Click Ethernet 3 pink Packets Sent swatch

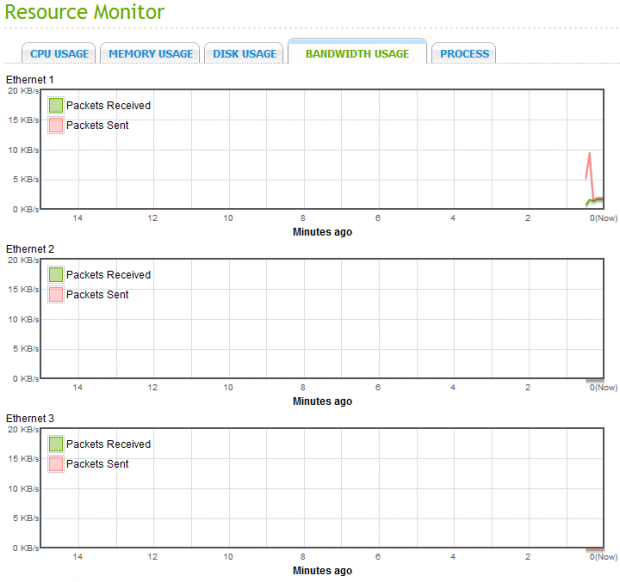point(56,464)
